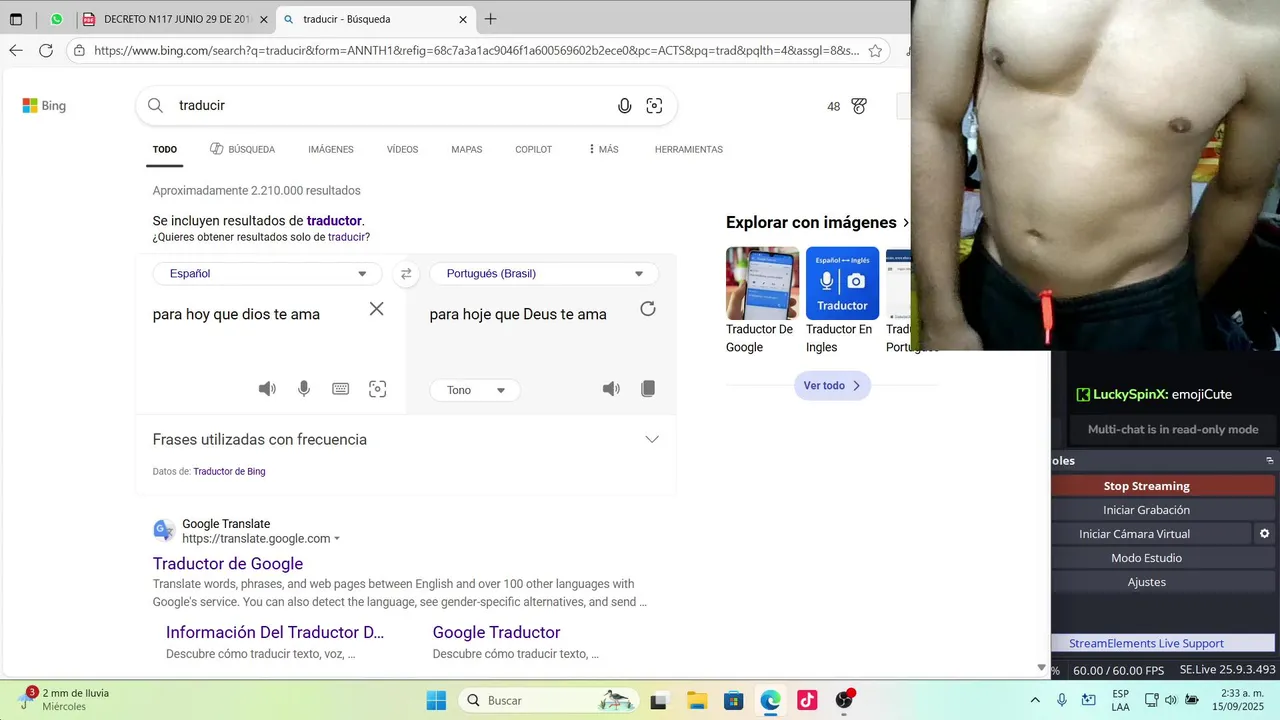Click the browser back arrow
1280x720 pixels.
click(x=16, y=50)
